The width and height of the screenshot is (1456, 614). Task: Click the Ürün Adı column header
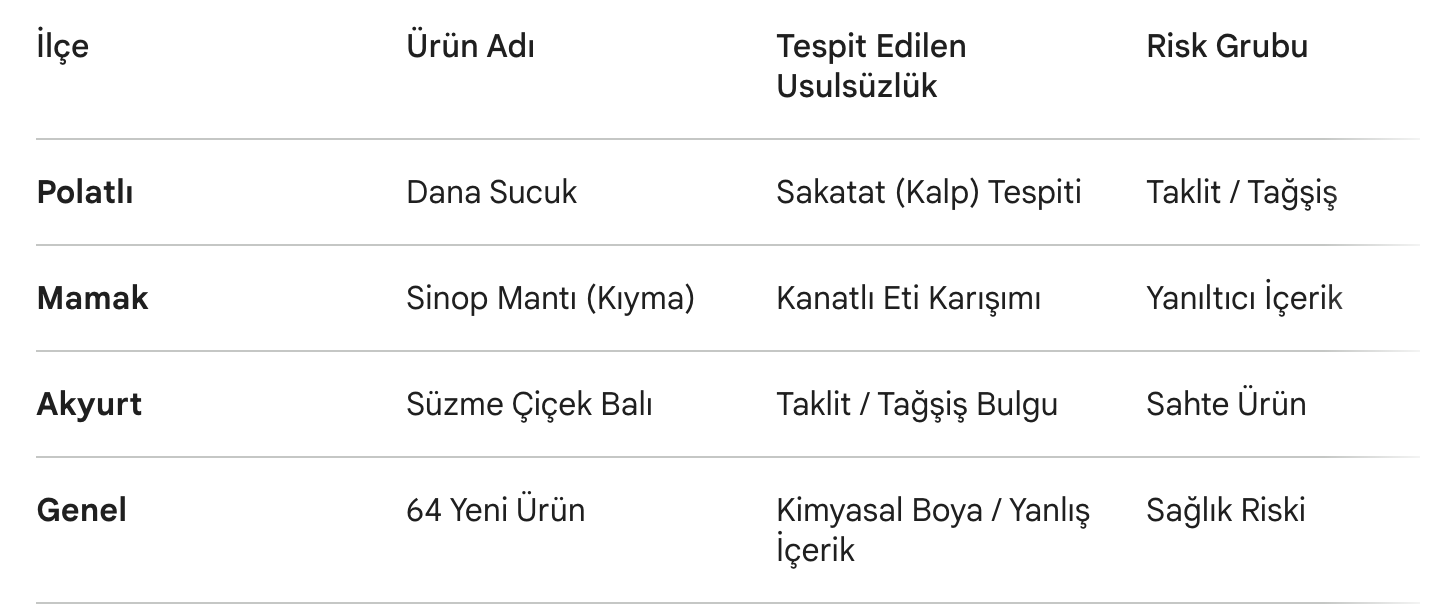coord(470,47)
